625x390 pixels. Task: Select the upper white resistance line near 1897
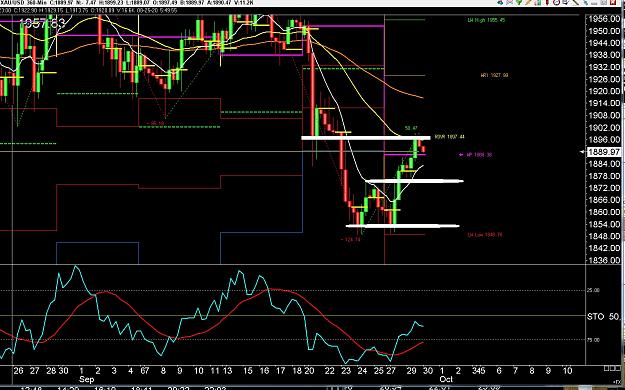tap(366, 138)
